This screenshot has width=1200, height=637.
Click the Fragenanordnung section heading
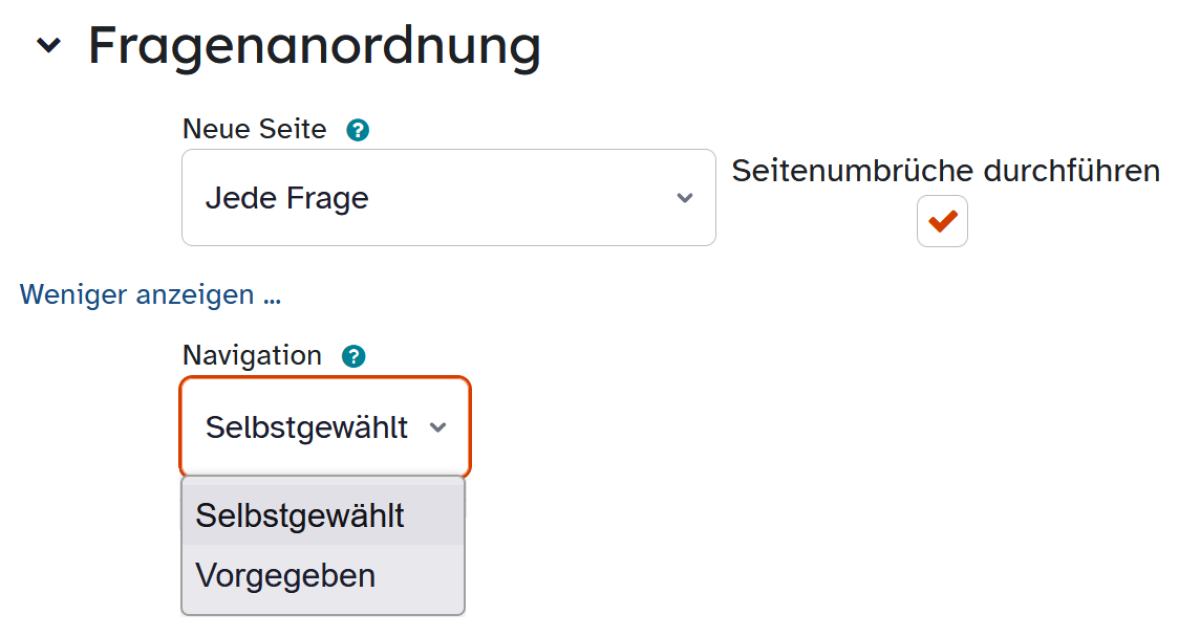(x=314, y=45)
